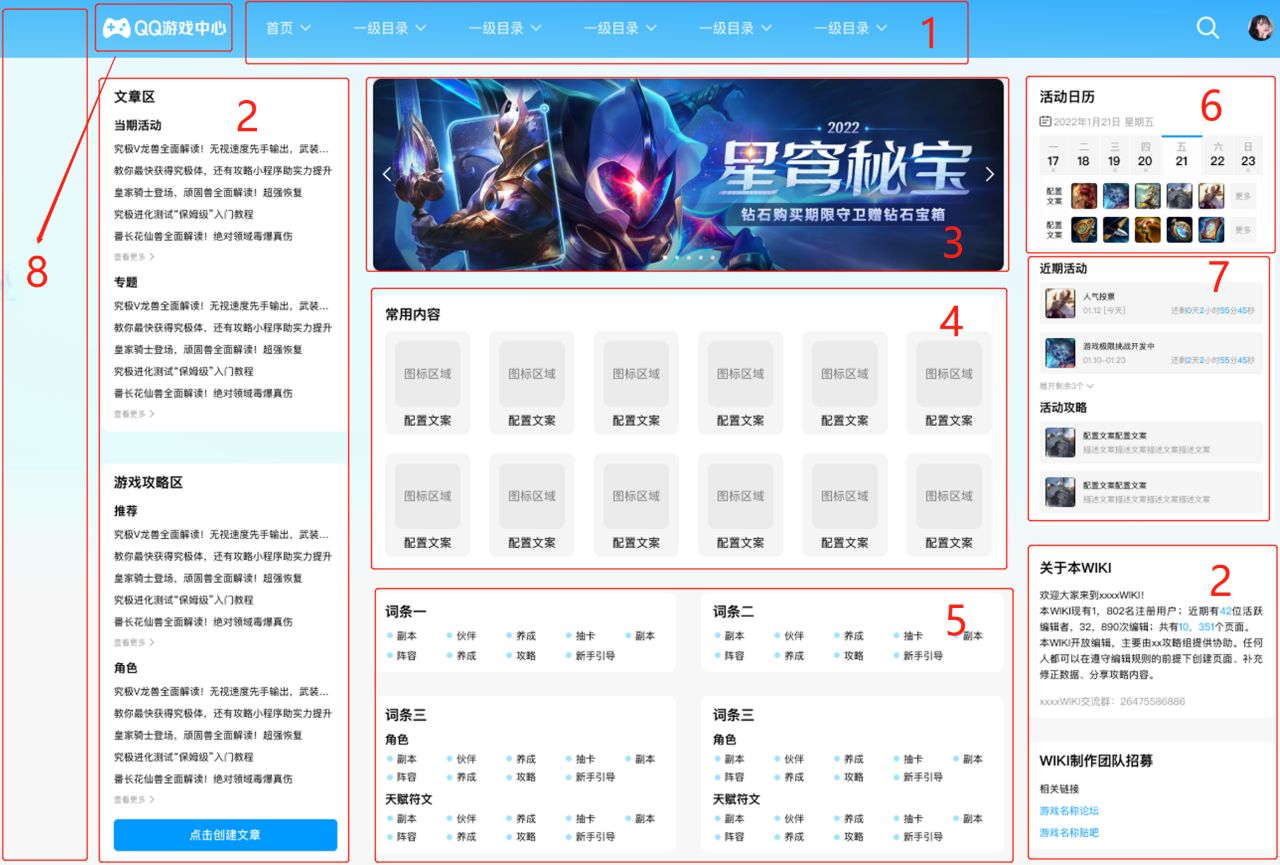Select the spear item icon in the calendar

click(x=1116, y=230)
